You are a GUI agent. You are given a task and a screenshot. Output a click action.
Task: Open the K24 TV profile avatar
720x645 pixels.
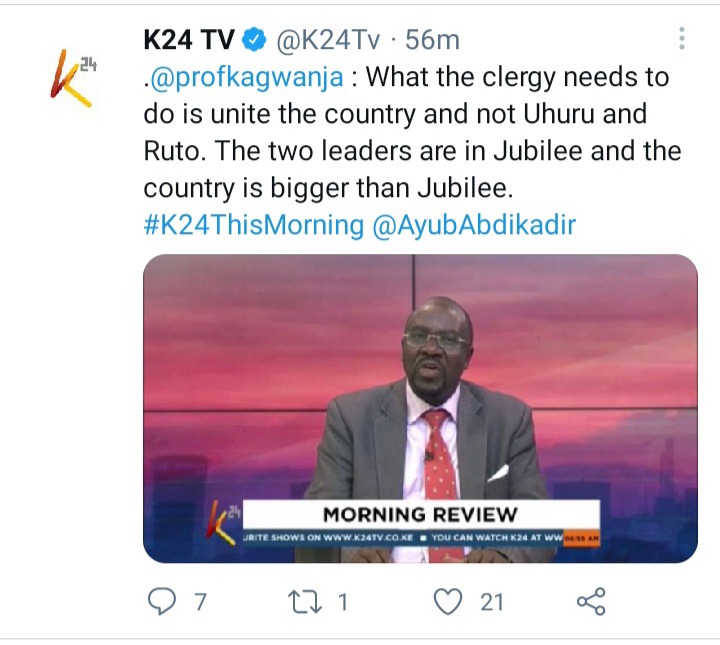(73, 77)
